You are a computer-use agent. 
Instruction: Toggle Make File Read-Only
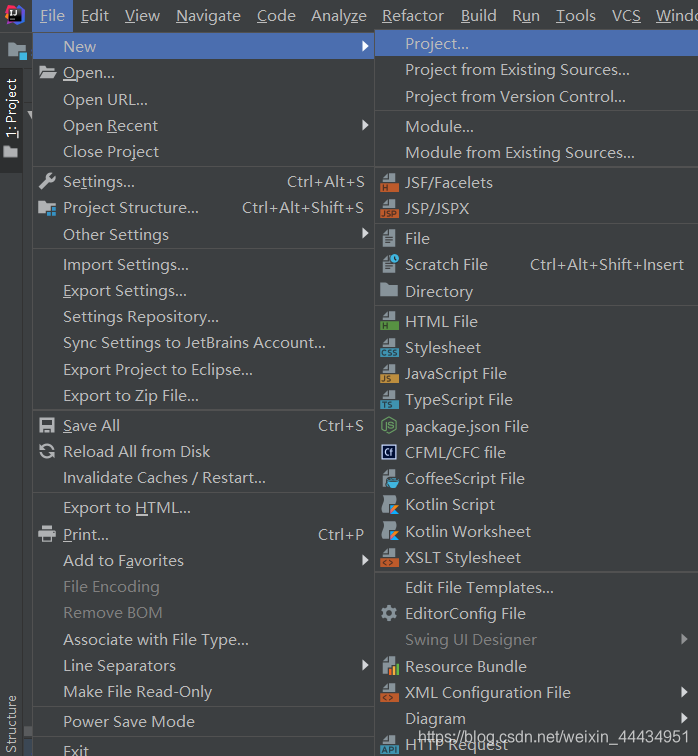tap(203, 691)
